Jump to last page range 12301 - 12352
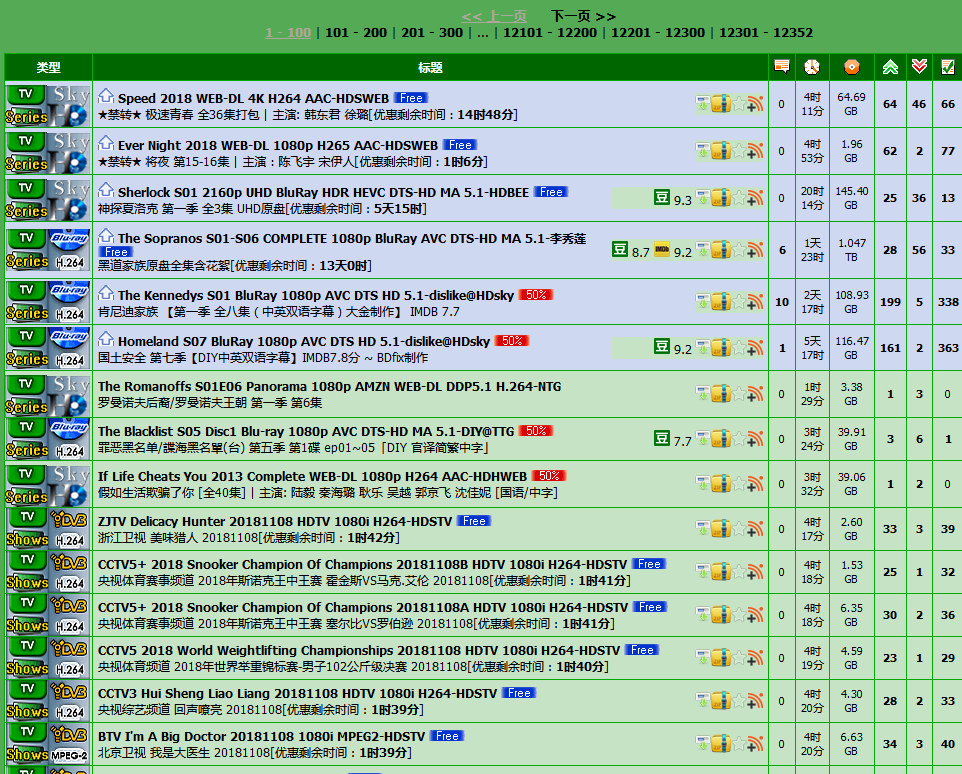This screenshot has width=962, height=774. 766,33
